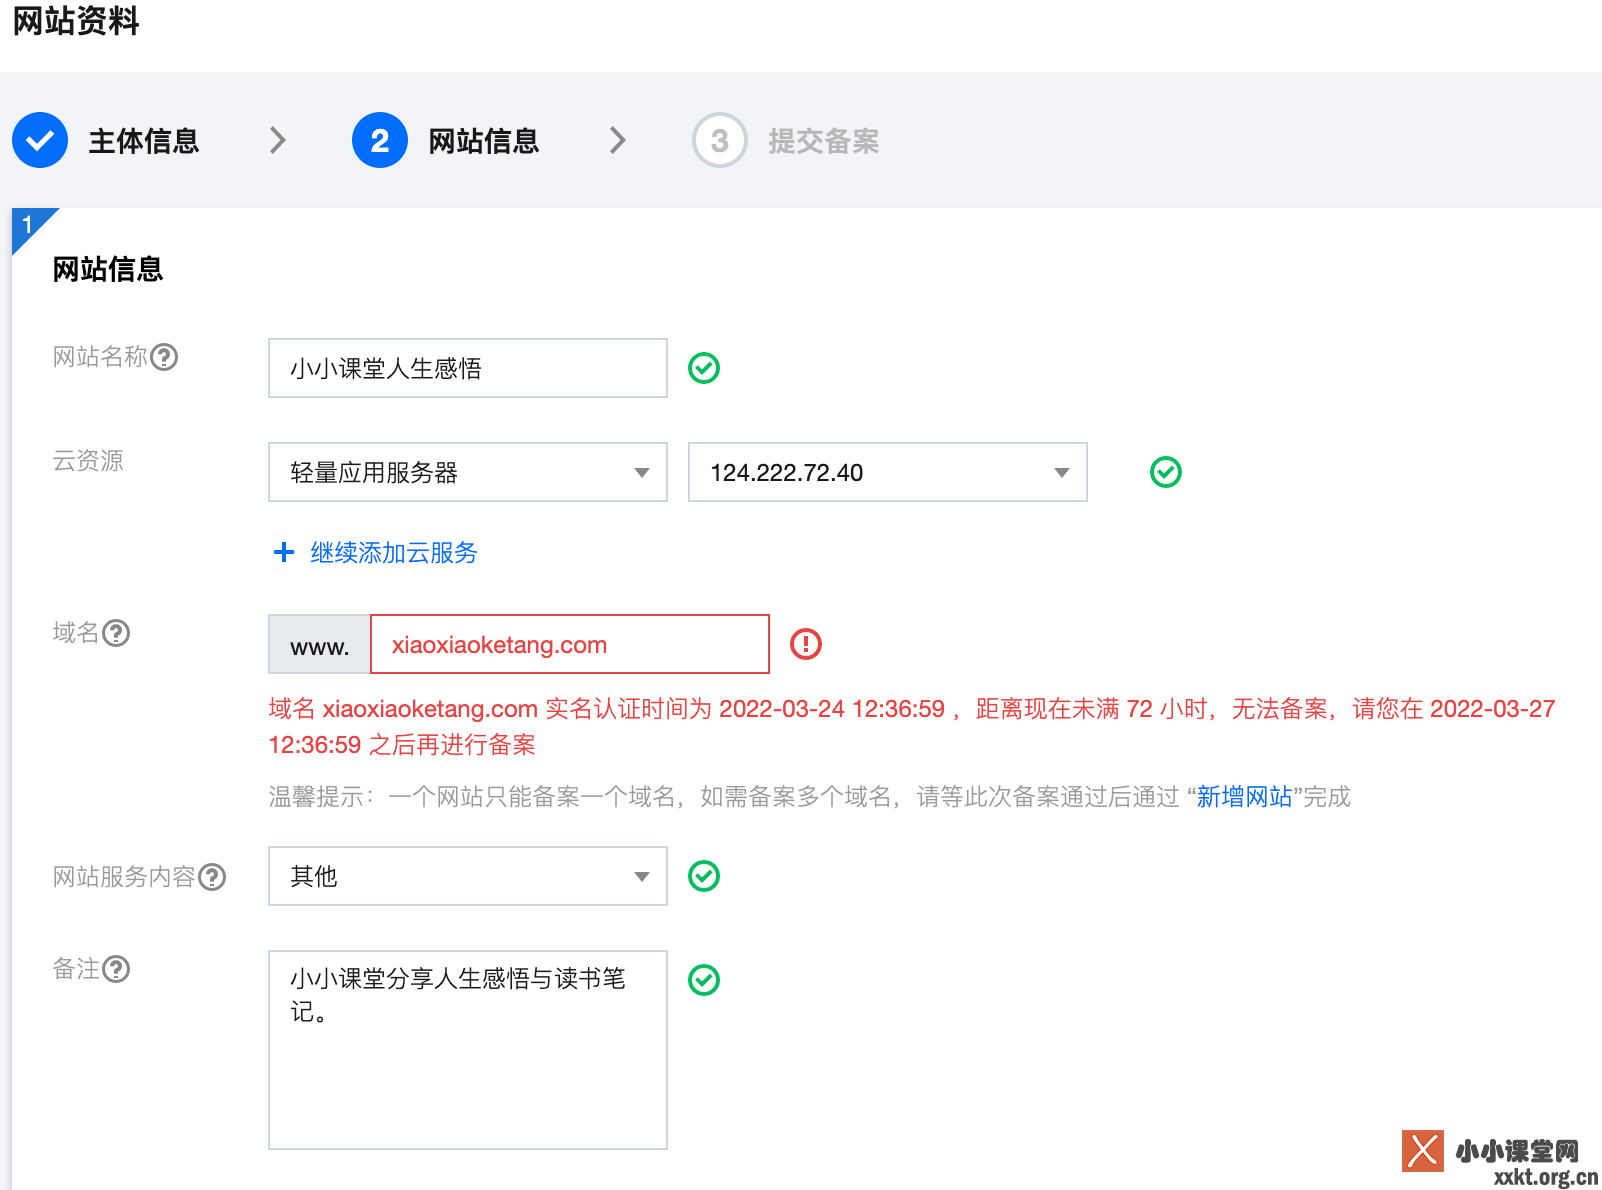Click the green validation check beside IP dropdown
The image size is (1602, 1190).
pos(1166,472)
